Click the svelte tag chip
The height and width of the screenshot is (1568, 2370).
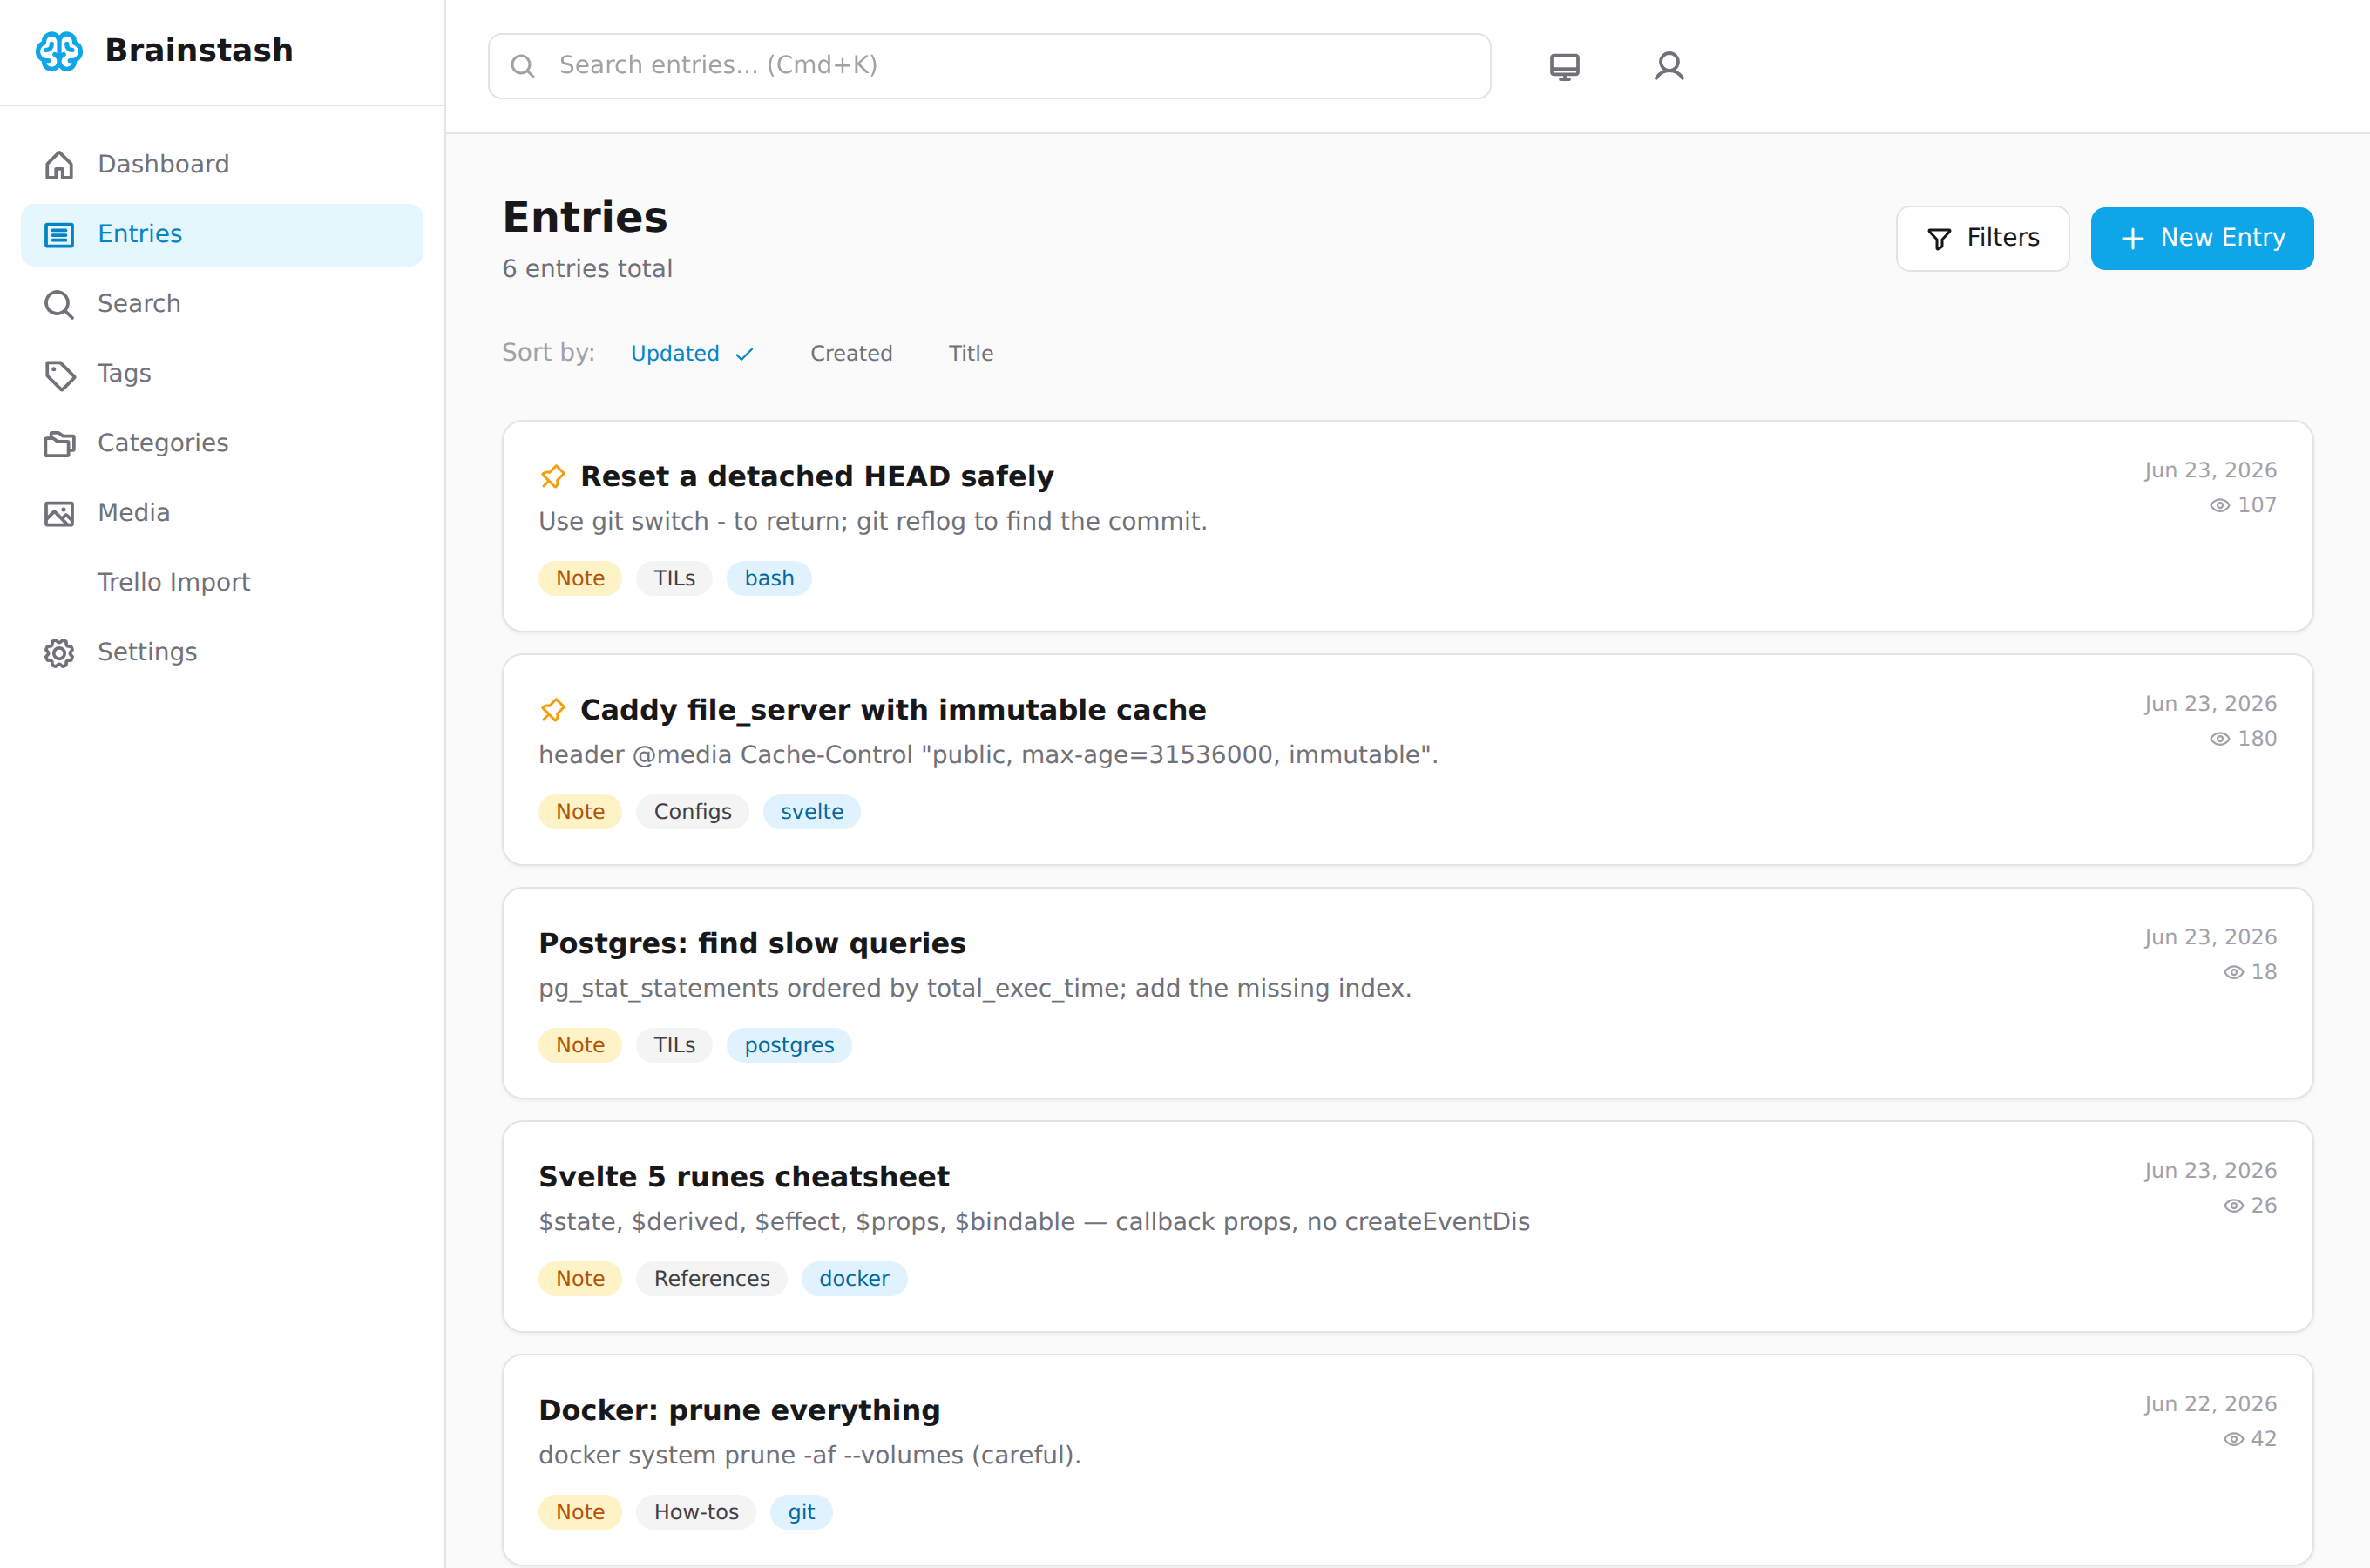click(812, 812)
